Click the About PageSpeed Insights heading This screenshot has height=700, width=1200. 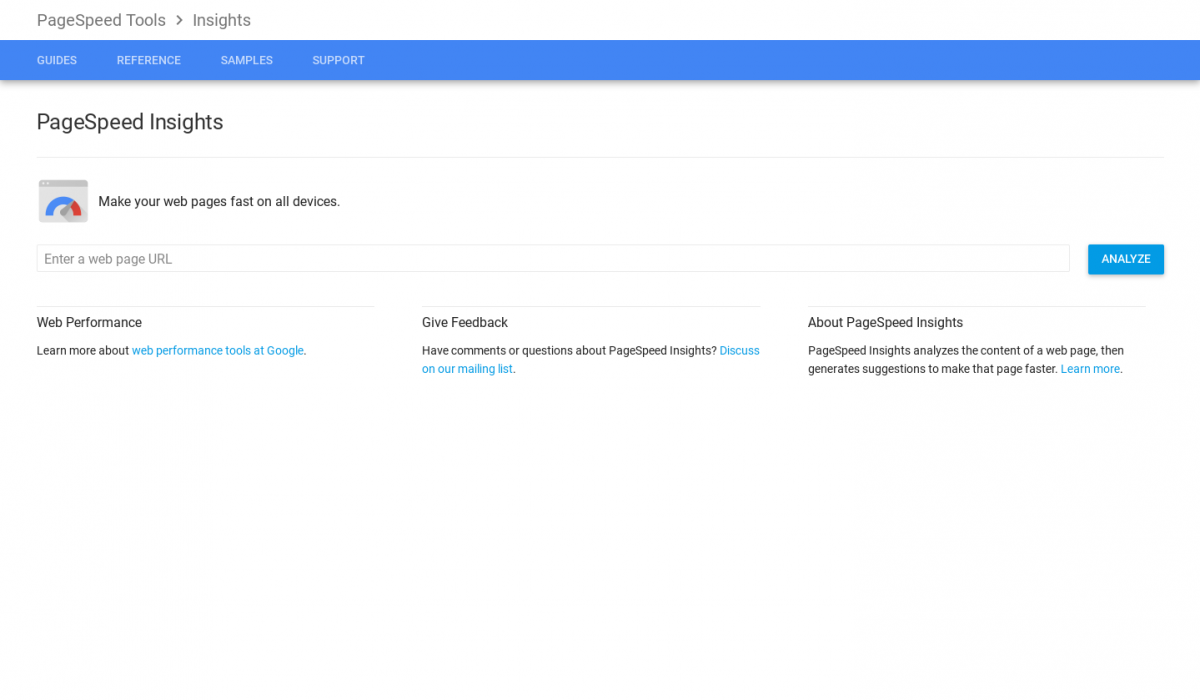[x=885, y=322]
